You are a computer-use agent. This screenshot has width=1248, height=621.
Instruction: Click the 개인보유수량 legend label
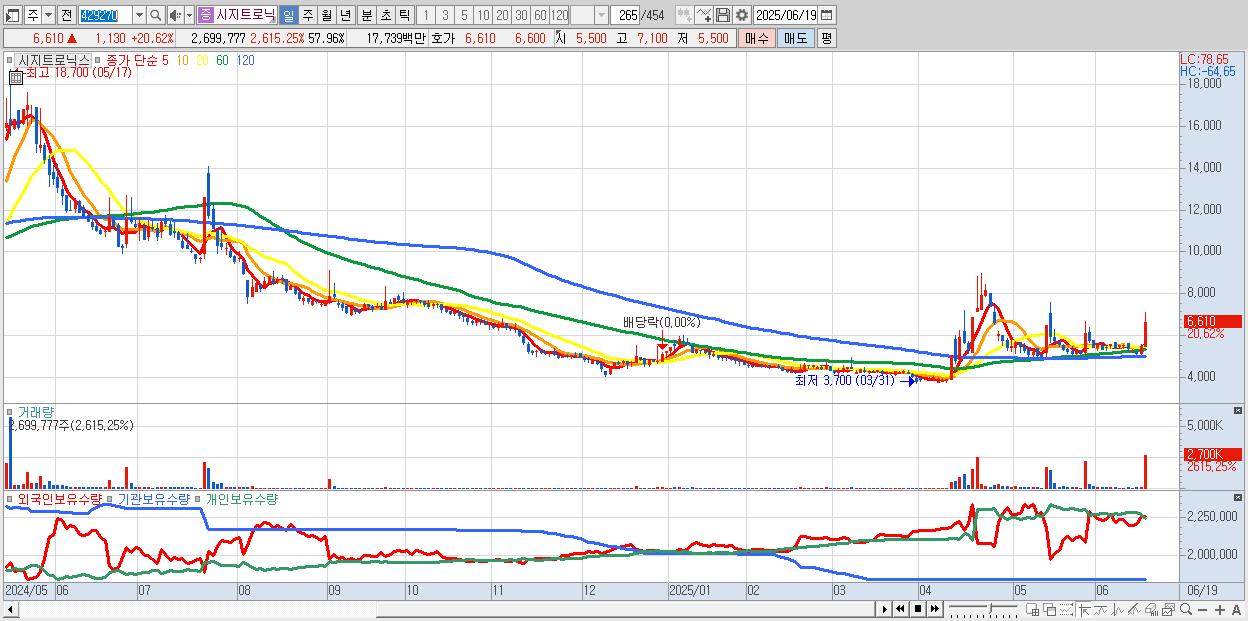[241, 498]
